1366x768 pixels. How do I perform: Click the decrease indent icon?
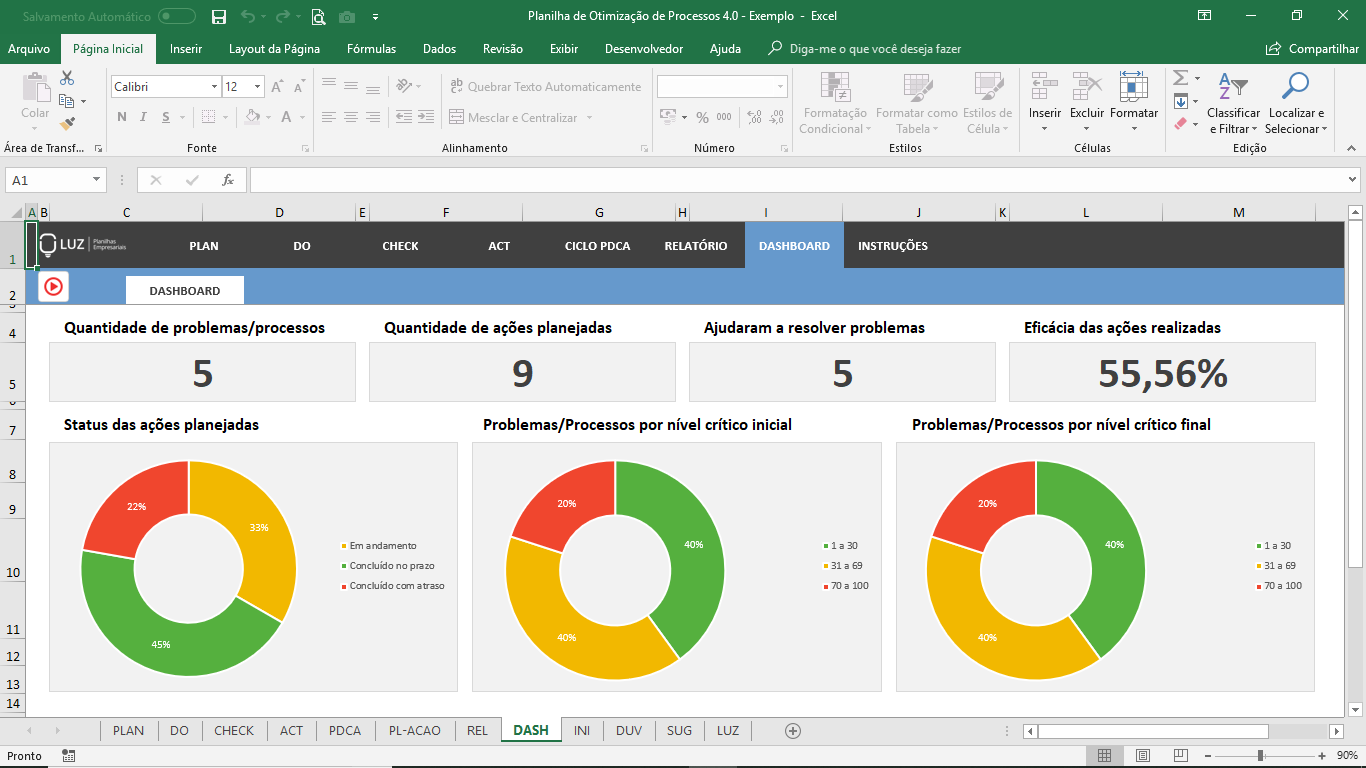point(405,117)
